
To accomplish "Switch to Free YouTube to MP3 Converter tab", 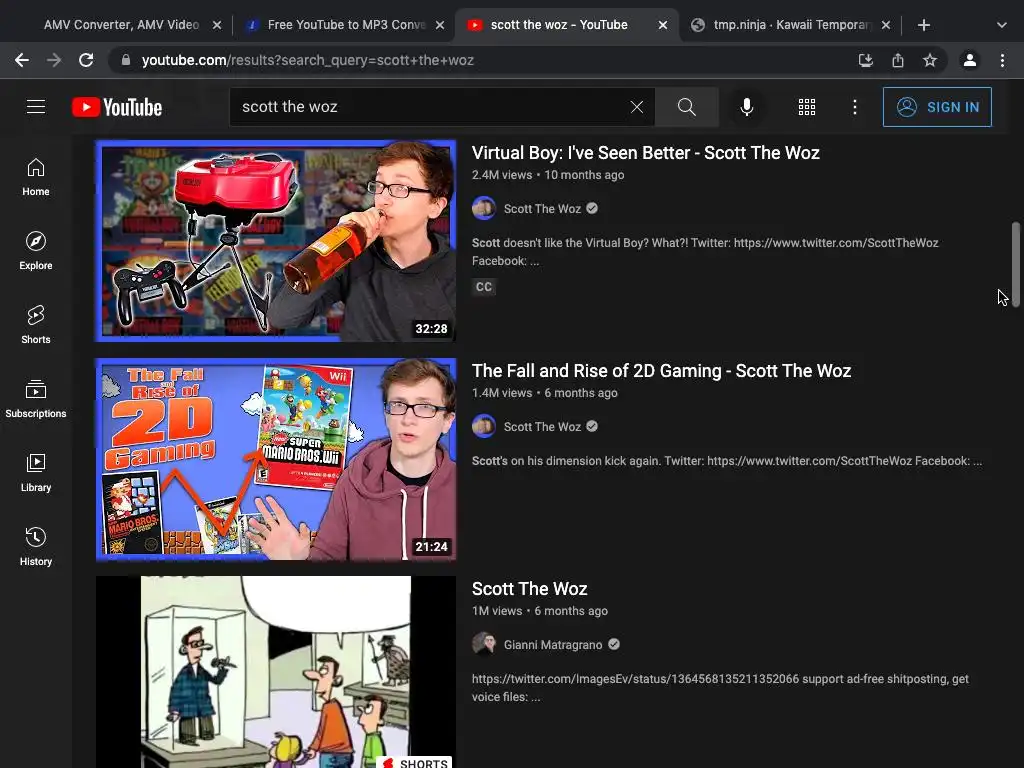I will pyautogui.click(x=346, y=25).
